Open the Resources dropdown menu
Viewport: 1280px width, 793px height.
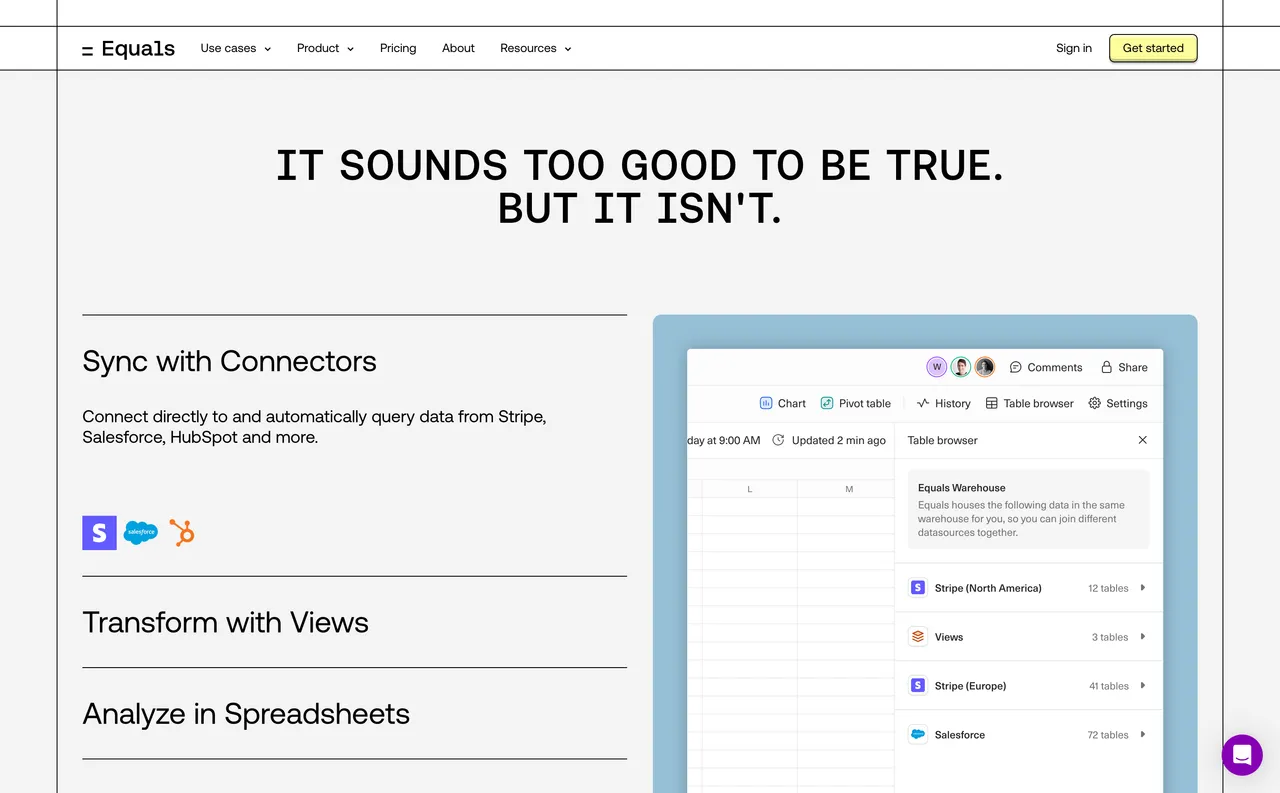coord(535,48)
